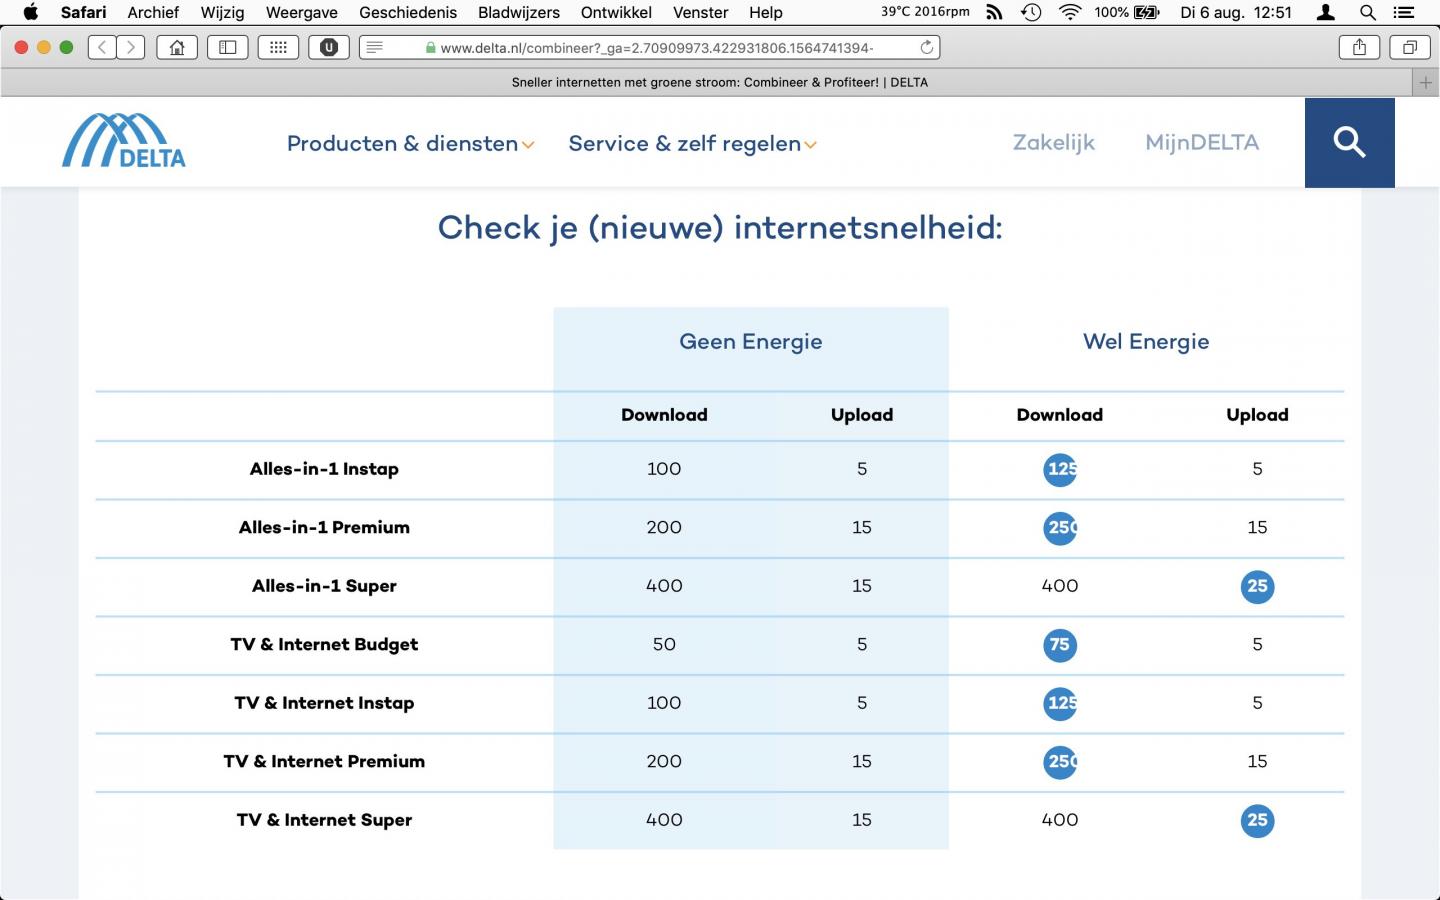This screenshot has height=900, width=1440.
Task: Click TV & Internet Premium row label
Action: point(324,761)
